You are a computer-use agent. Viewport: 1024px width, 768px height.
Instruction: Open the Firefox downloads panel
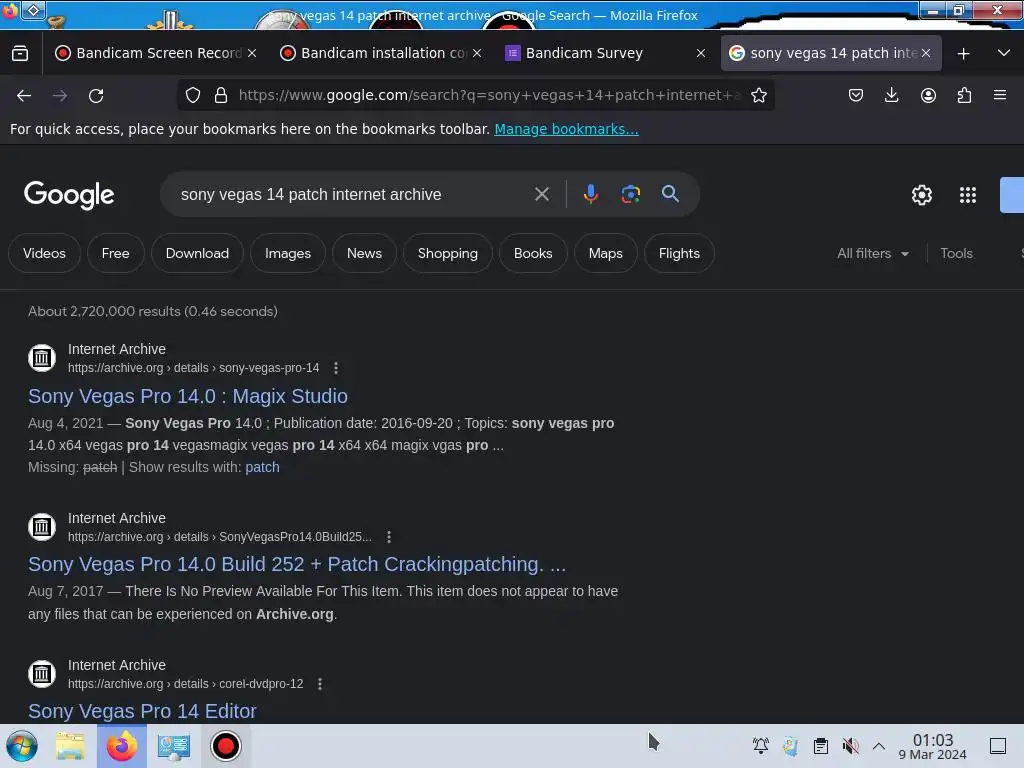891,95
